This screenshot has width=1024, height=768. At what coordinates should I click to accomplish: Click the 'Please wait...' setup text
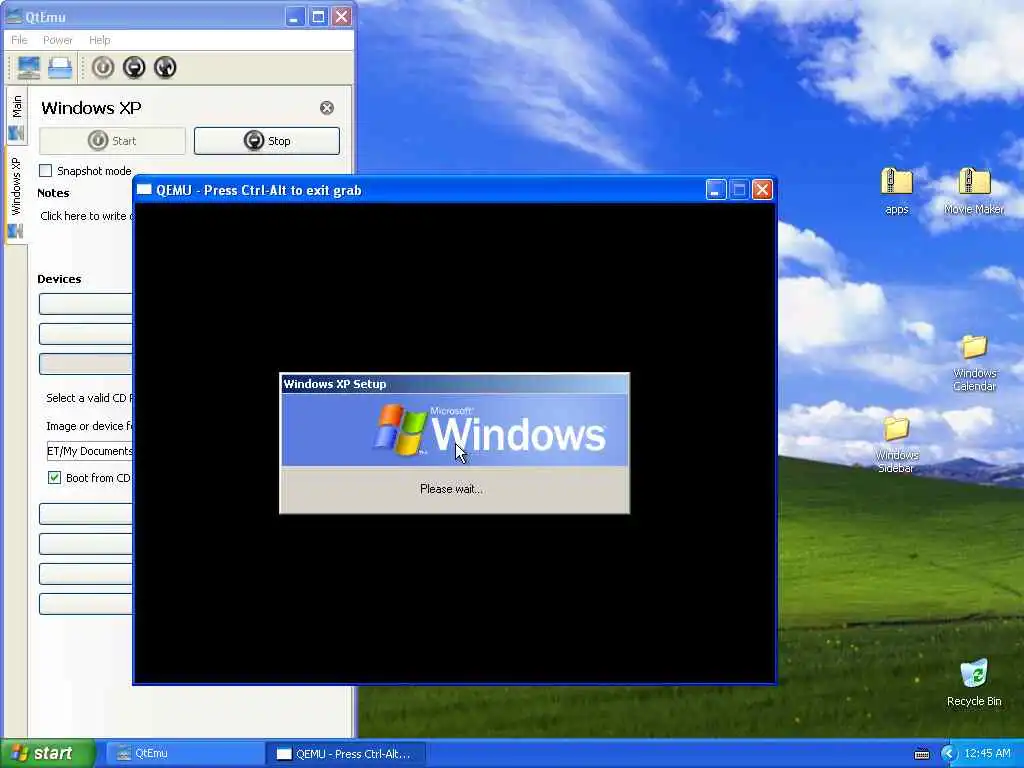[x=451, y=489]
